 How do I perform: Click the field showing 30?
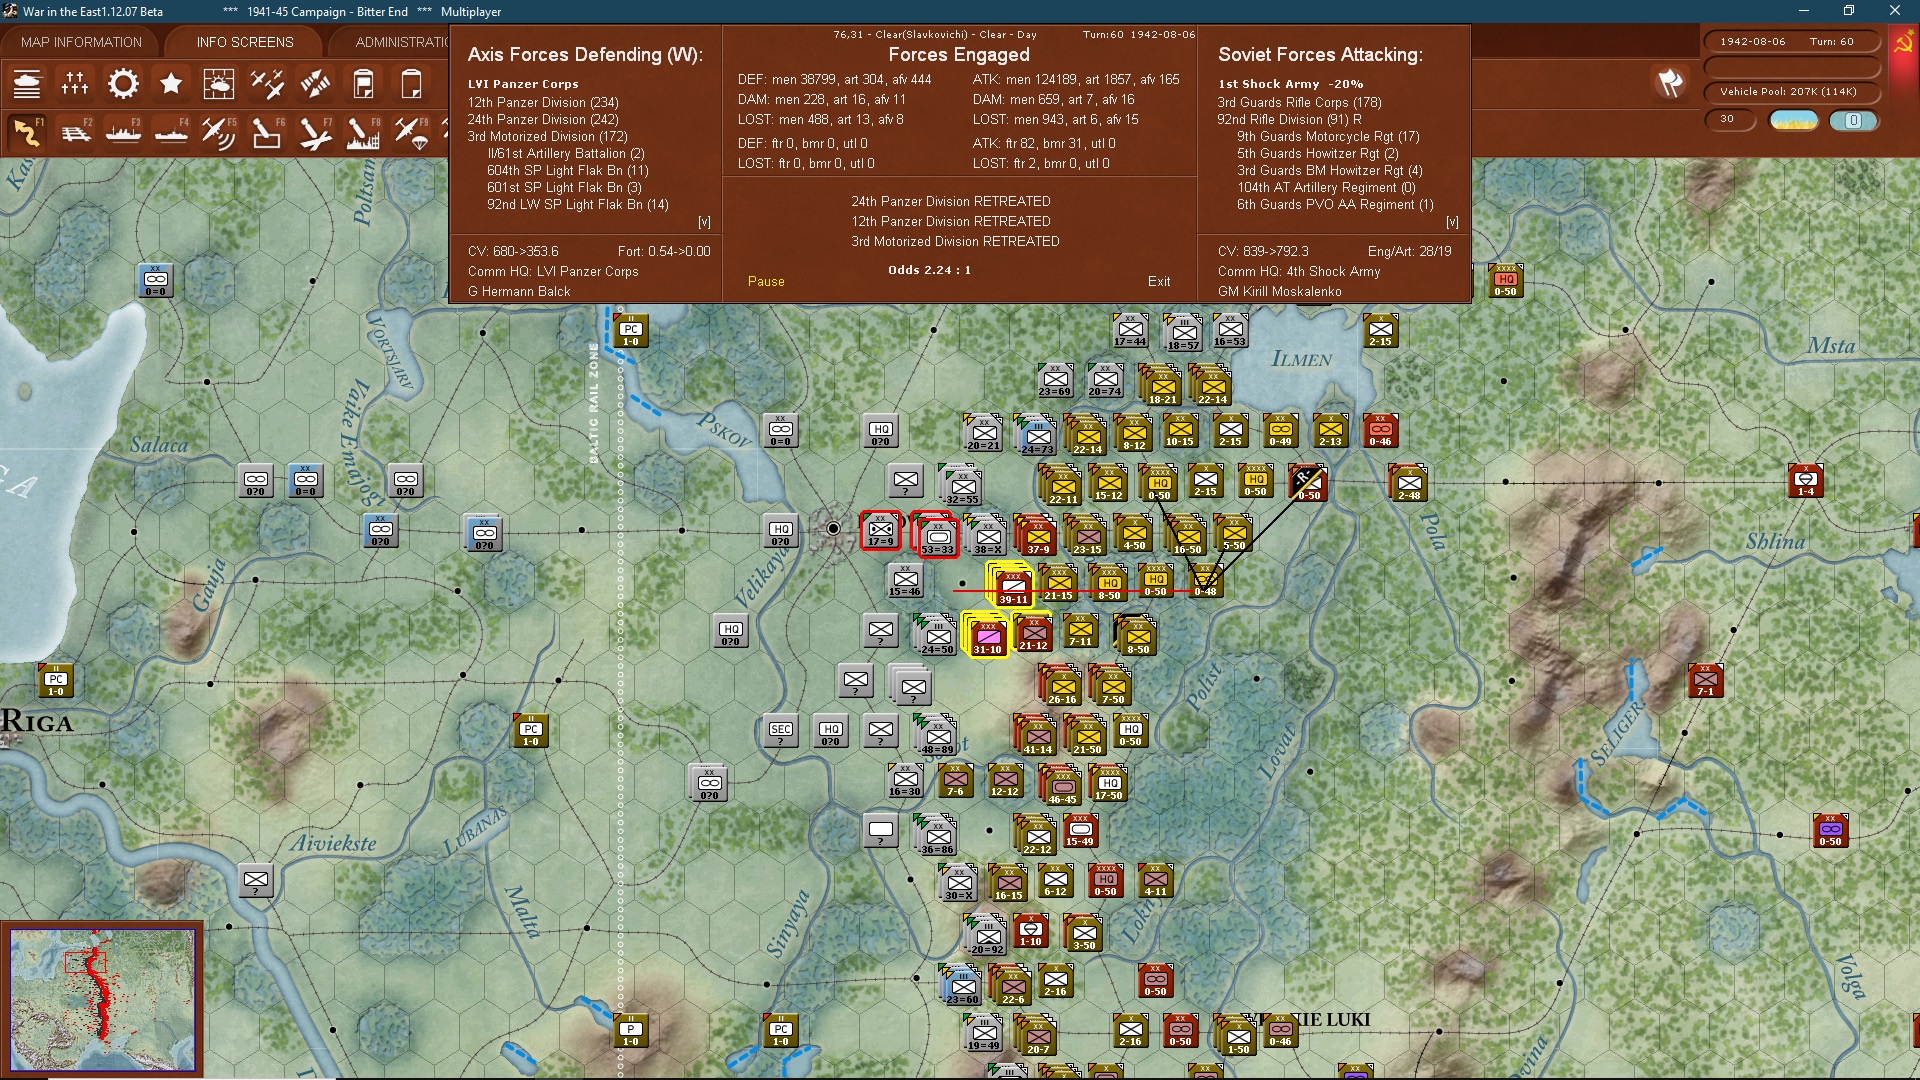coord(1729,119)
